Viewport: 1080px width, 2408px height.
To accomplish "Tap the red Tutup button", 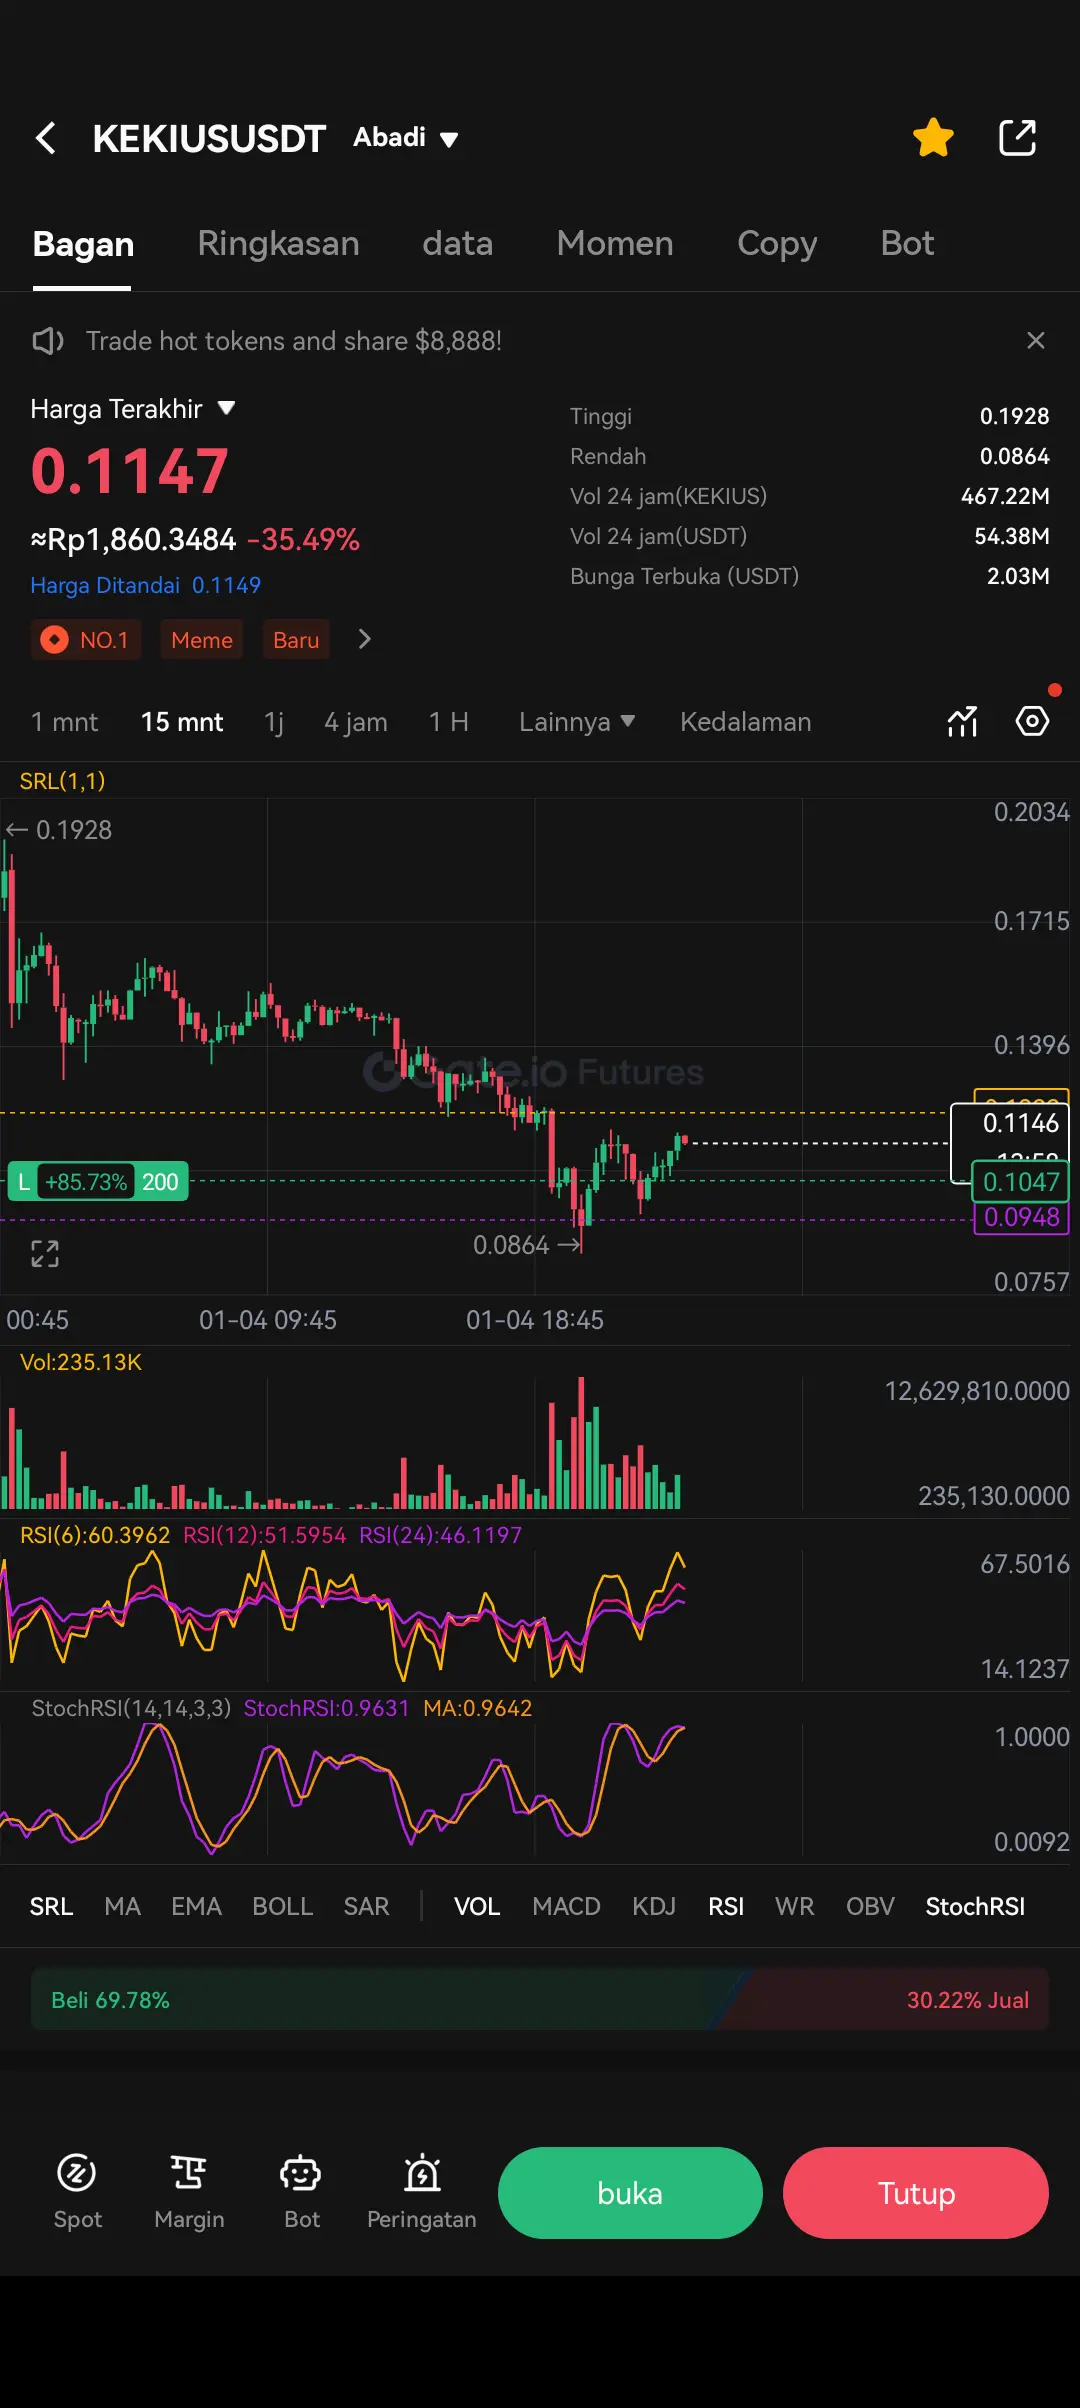I will click(916, 2193).
